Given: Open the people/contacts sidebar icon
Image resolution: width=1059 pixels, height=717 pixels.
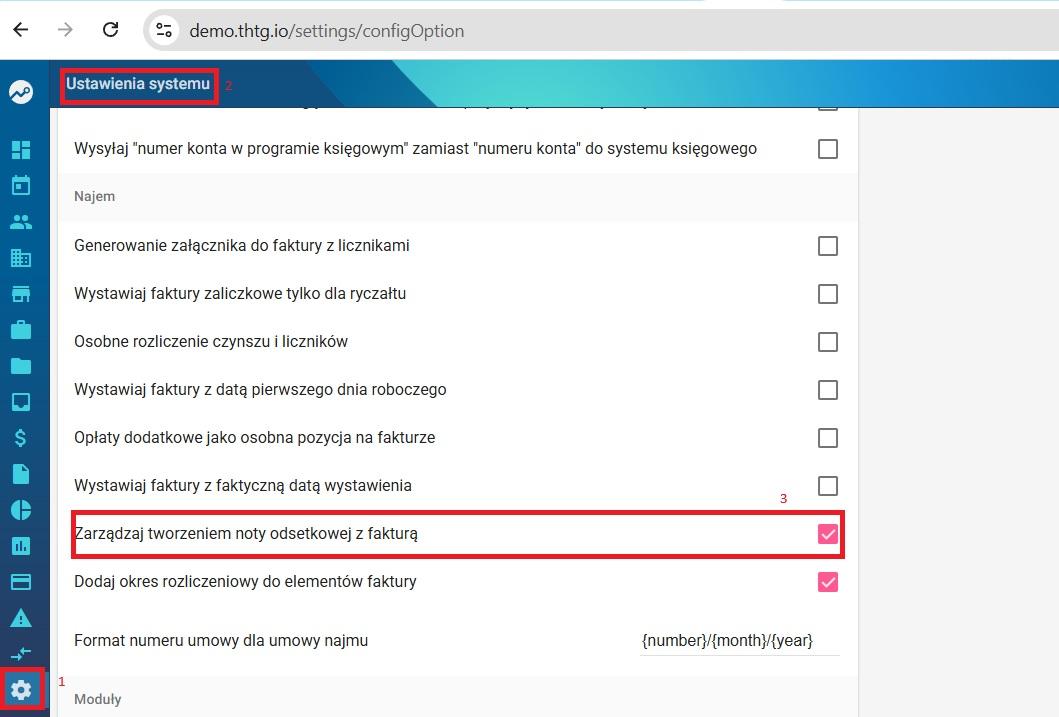Looking at the screenshot, I should [21, 221].
